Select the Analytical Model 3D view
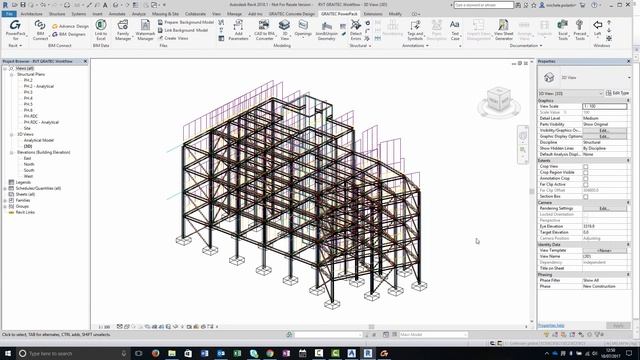The height and width of the screenshot is (360, 640). [x=39, y=140]
